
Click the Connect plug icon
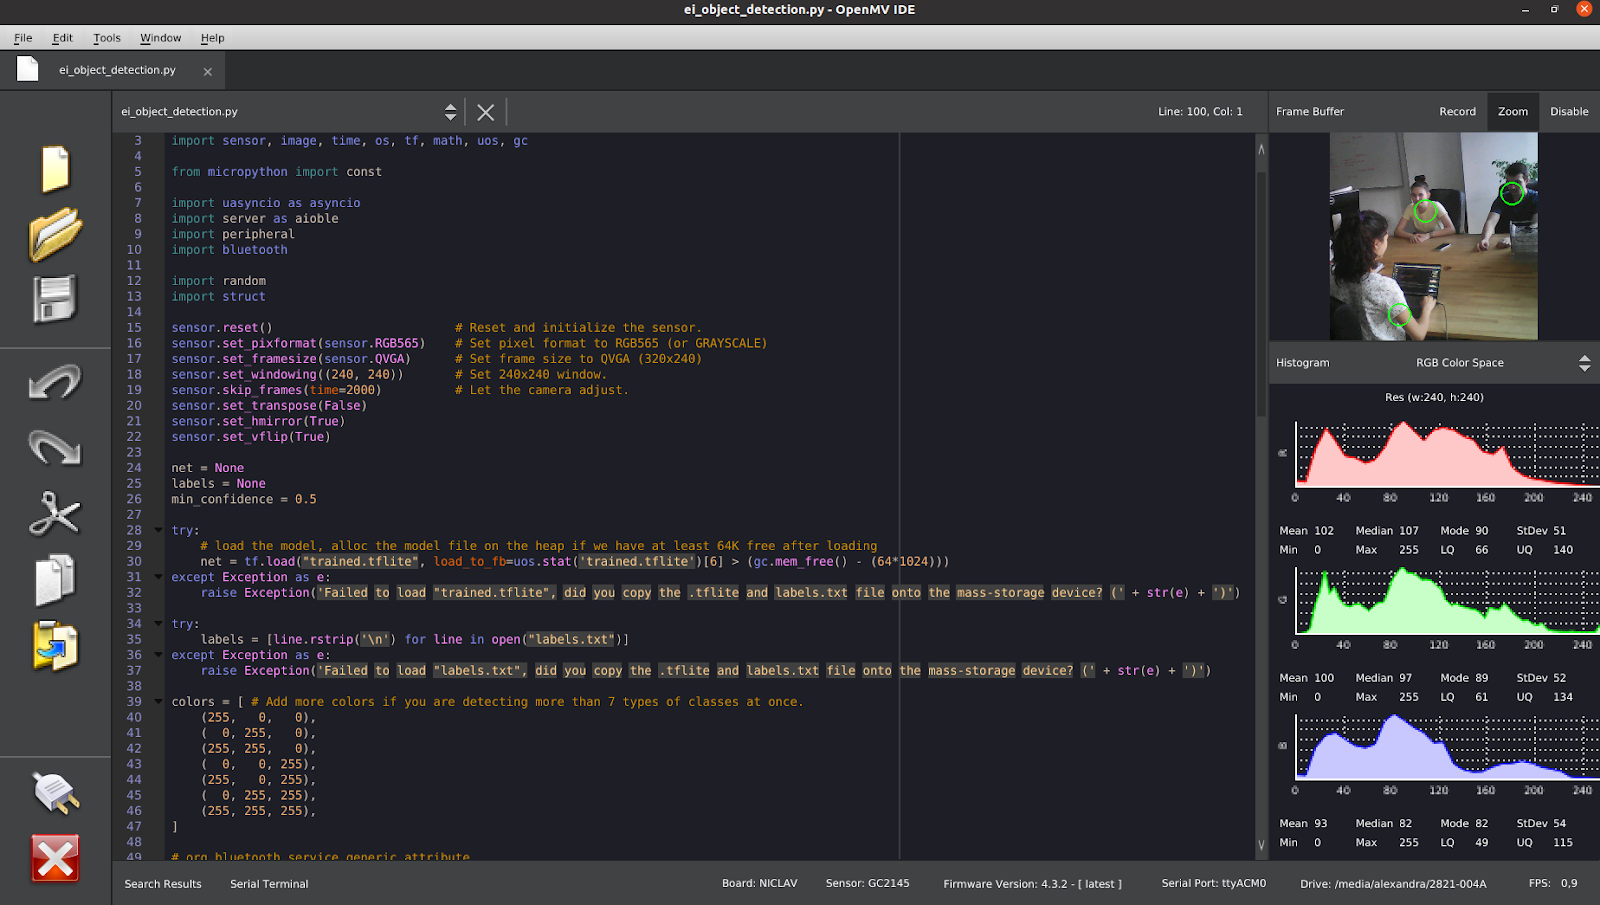point(55,793)
